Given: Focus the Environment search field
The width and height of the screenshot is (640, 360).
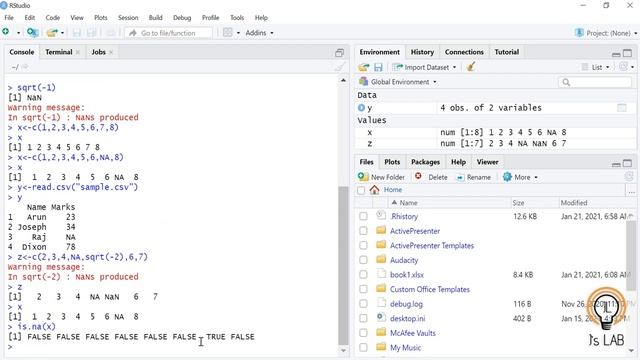Looking at the screenshot, I should (595, 82).
